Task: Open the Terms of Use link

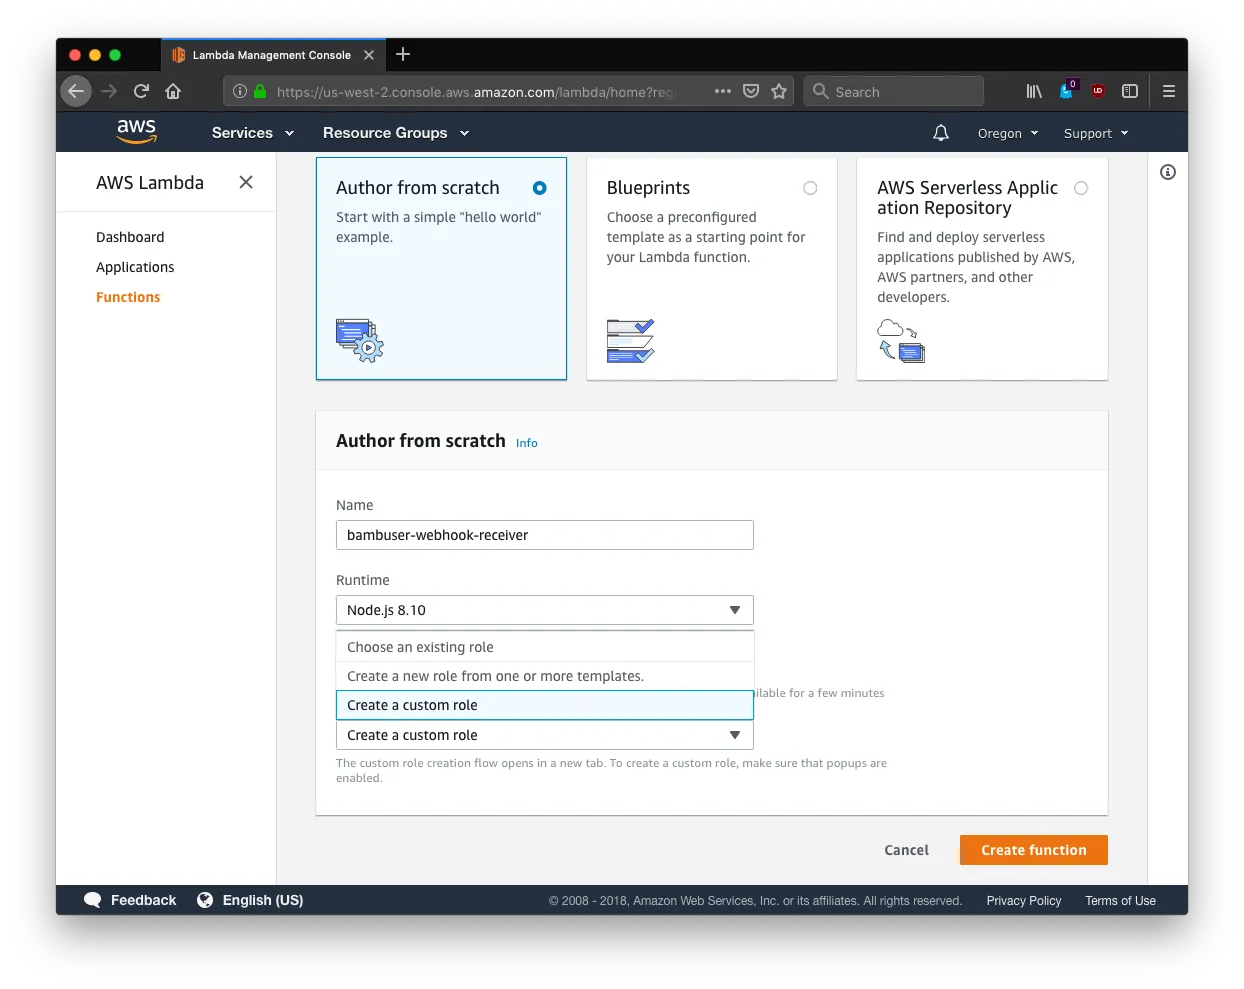Action: (x=1120, y=901)
